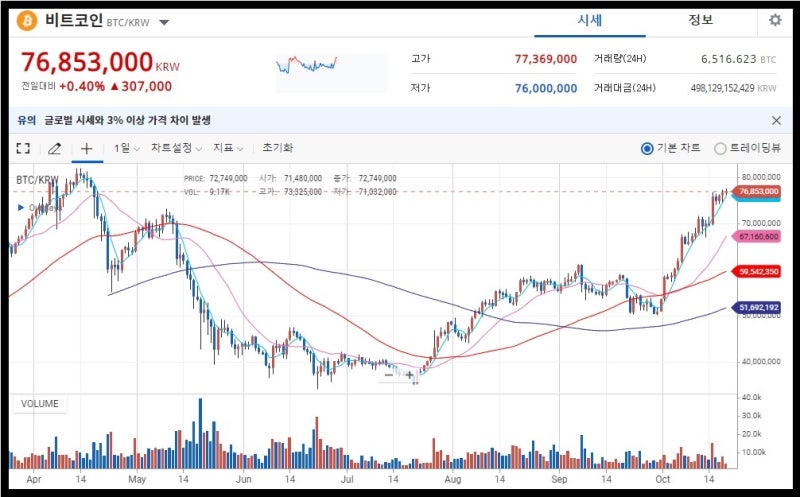
Task: Click the navy 51,692,192 moving average label
Action: (757, 307)
